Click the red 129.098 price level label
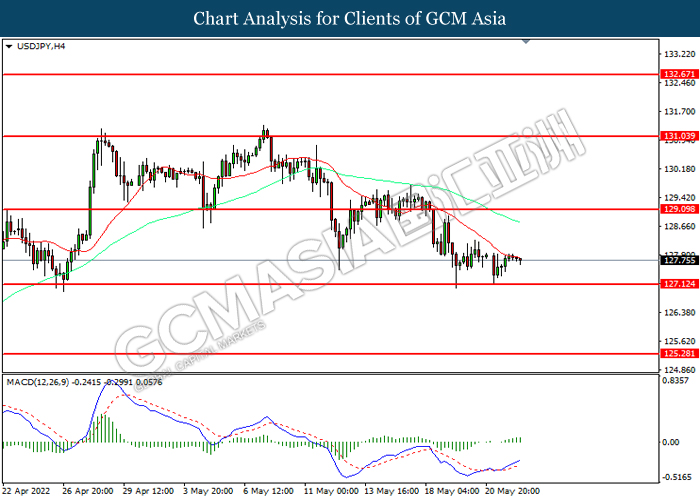 pyautogui.click(x=679, y=209)
